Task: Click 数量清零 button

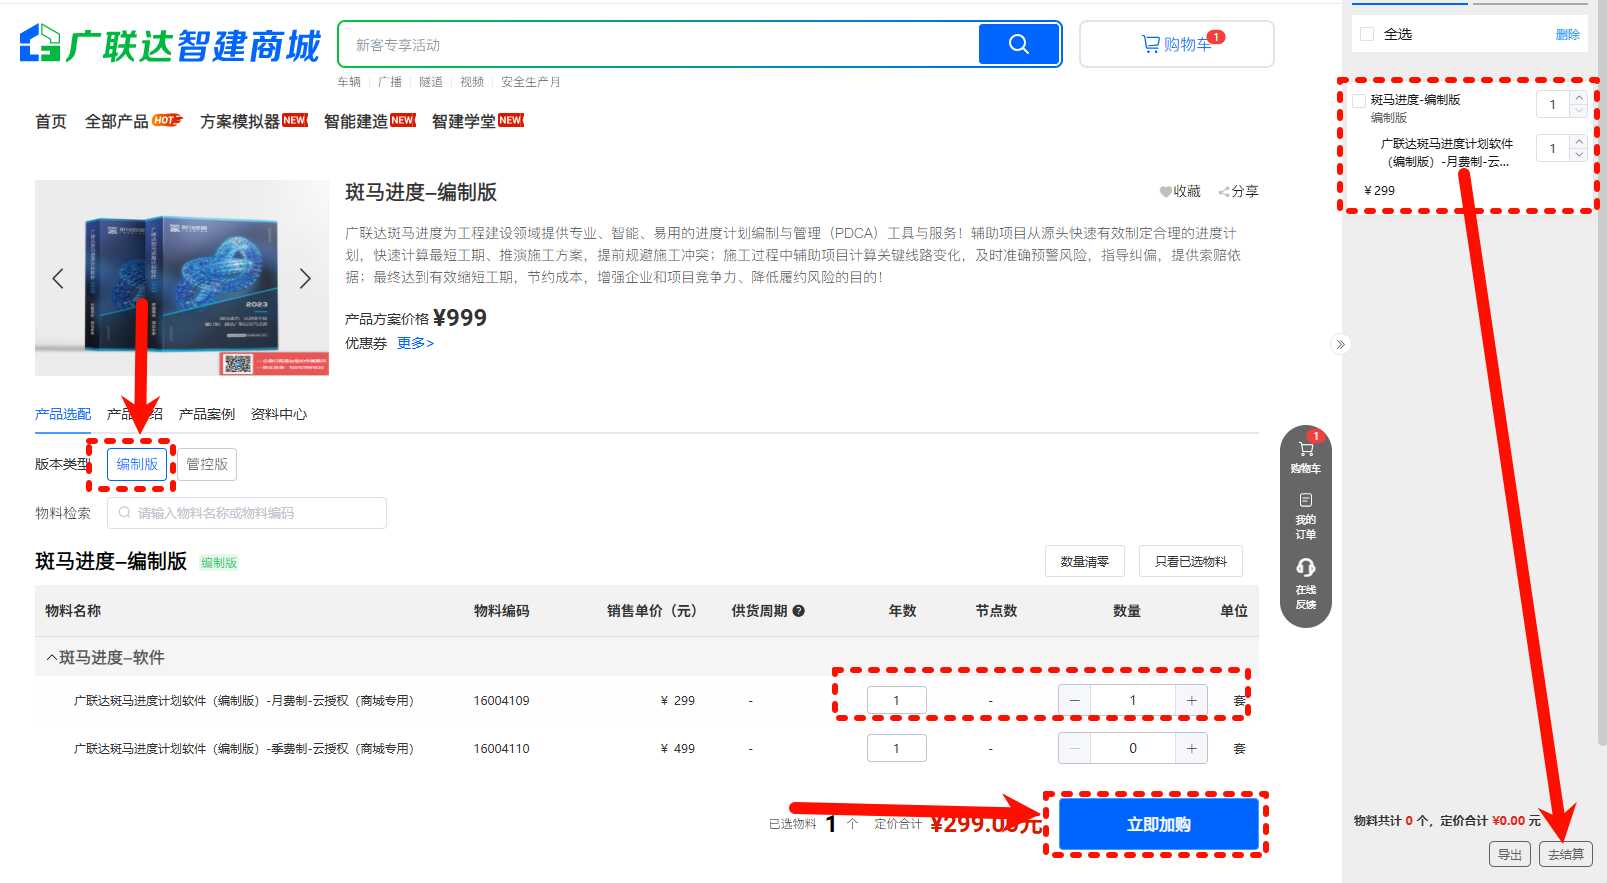Action: 1085,561
